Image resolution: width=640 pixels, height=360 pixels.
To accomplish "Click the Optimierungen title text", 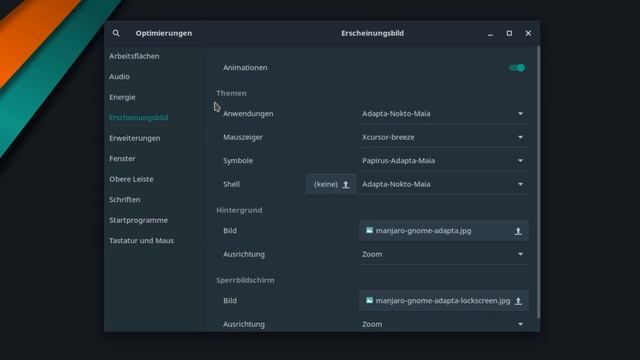I will click(x=164, y=33).
